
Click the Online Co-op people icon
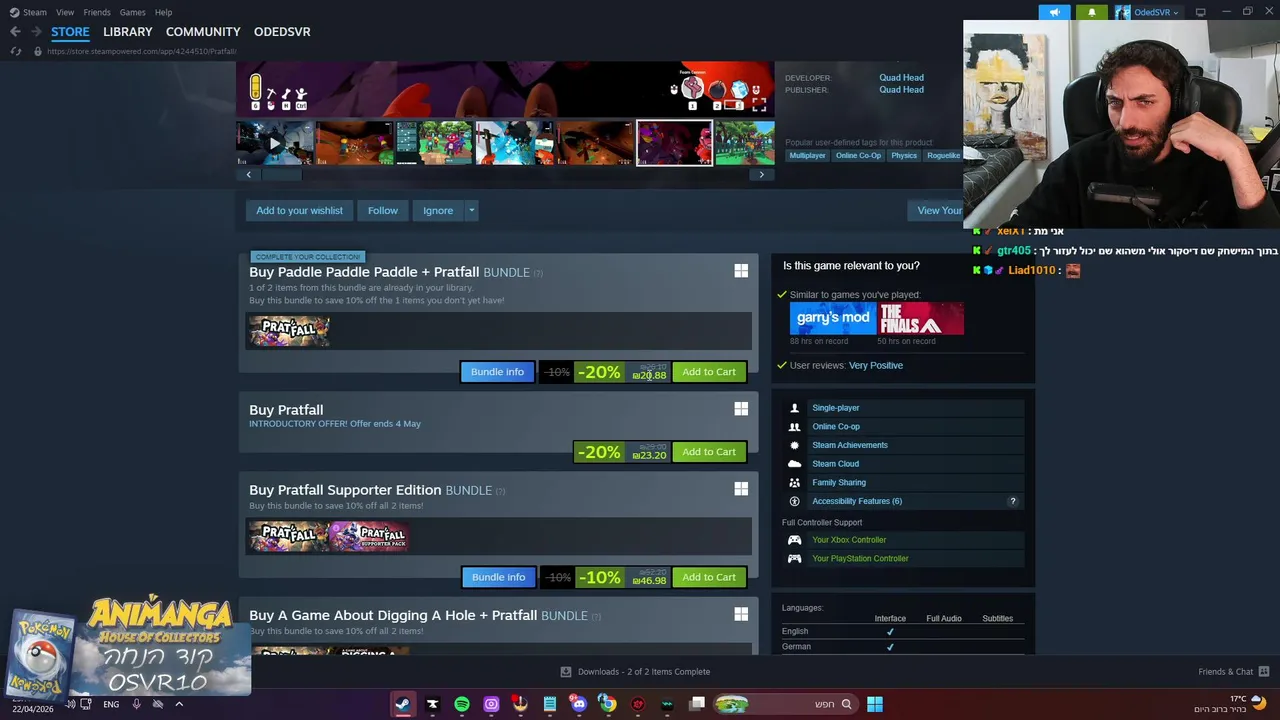pyautogui.click(x=794, y=426)
